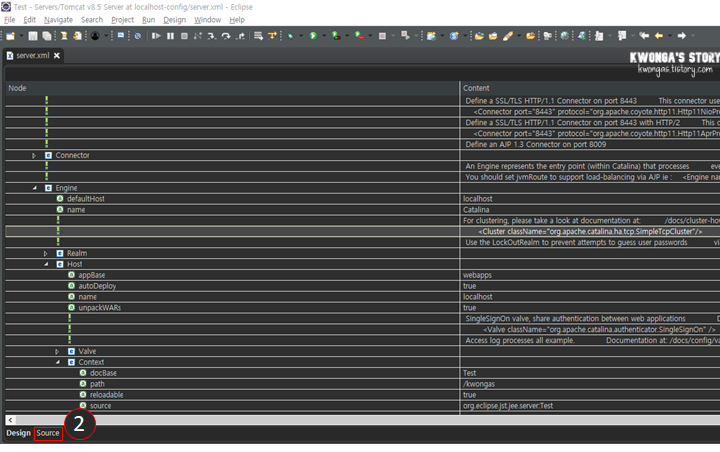The image size is (720, 452).
Task: Click the Last Edit Location arrow icon
Action: (x=644, y=36)
